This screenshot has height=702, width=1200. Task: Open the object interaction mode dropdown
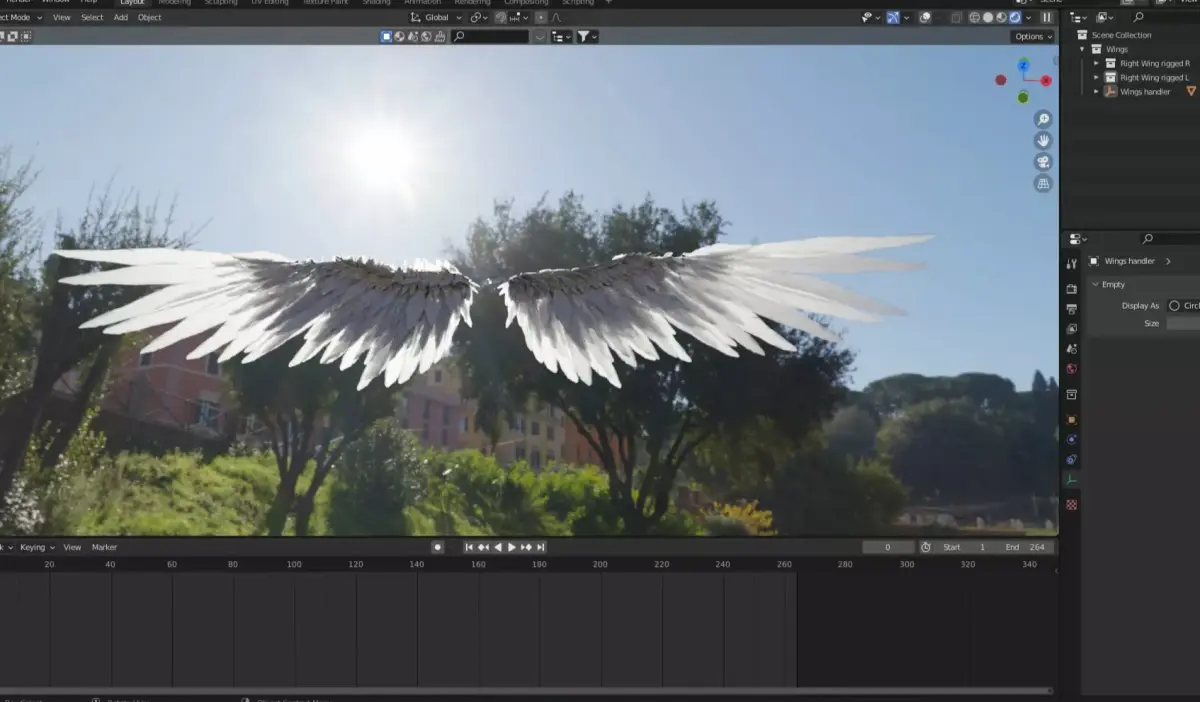pos(19,17)
